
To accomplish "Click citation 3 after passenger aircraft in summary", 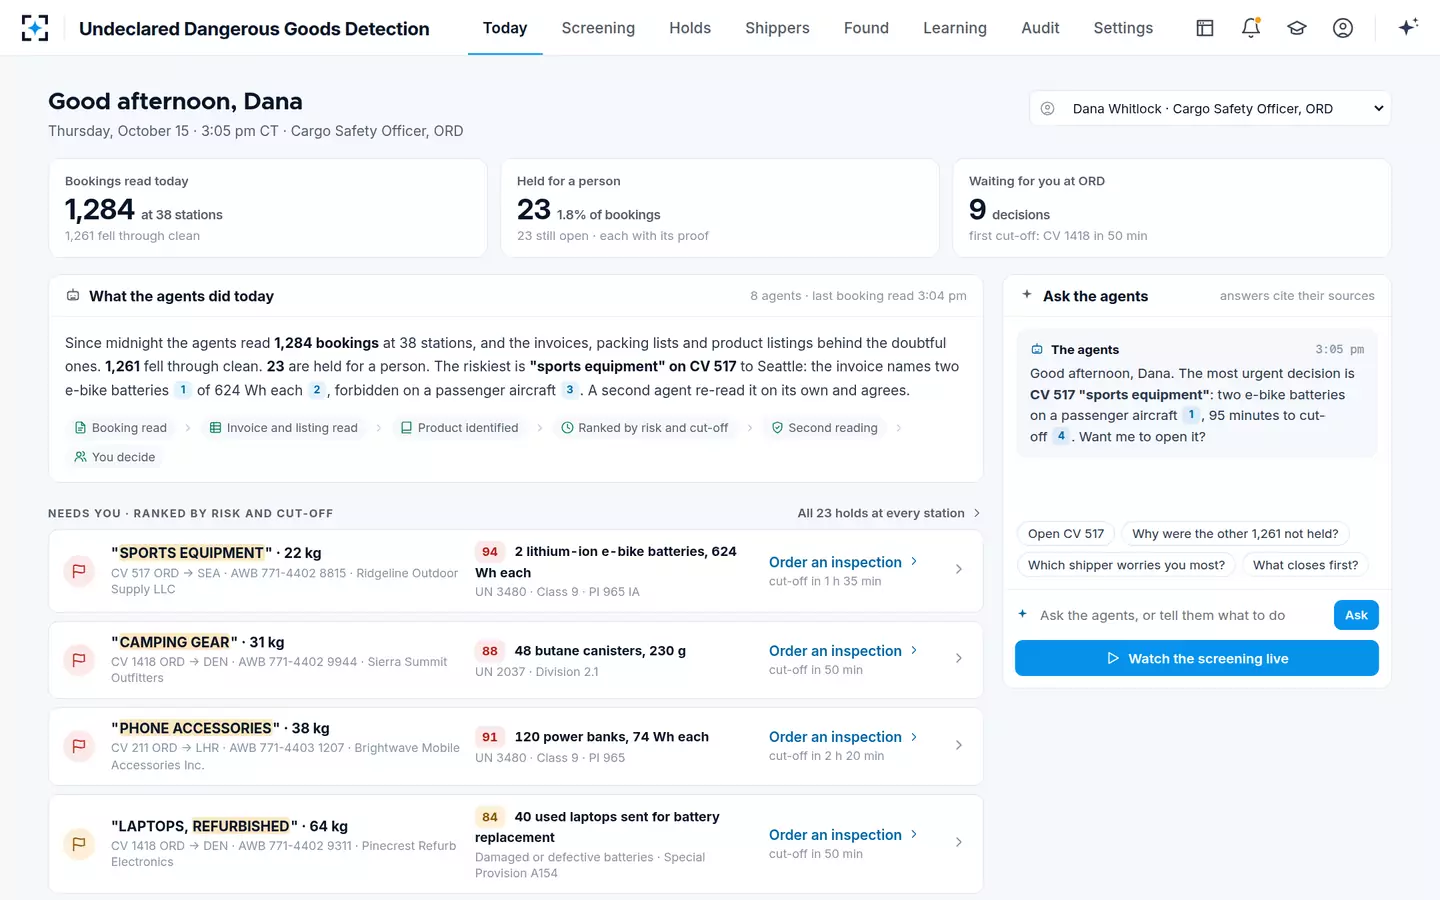I will pyautogui.click(x=570, y=390).
